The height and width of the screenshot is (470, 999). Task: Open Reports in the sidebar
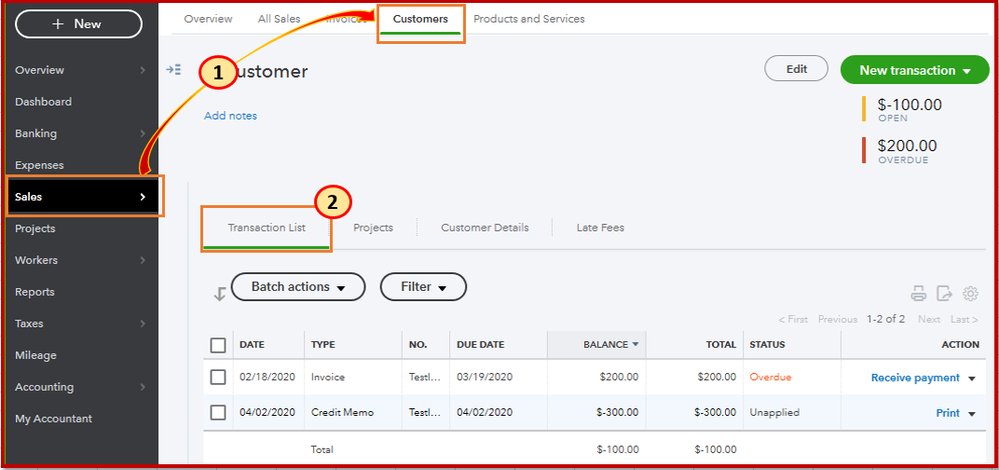pyautogui.click(x=35, y=292)
